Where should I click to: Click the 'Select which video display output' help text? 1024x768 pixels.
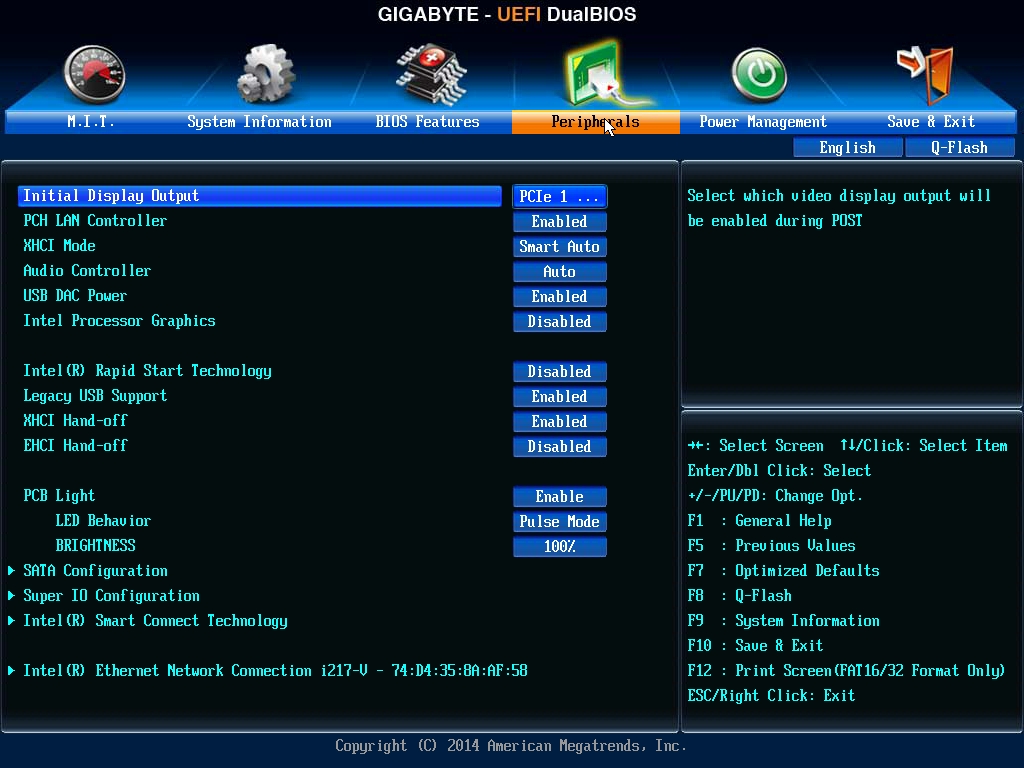[839, 208]
